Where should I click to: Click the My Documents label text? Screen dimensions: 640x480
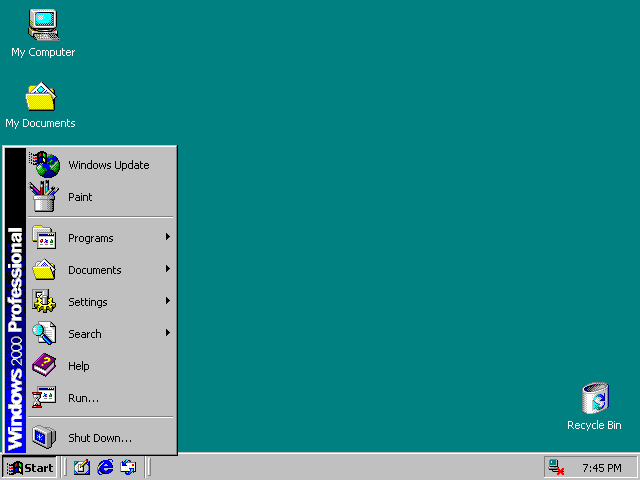pos(40,123)
